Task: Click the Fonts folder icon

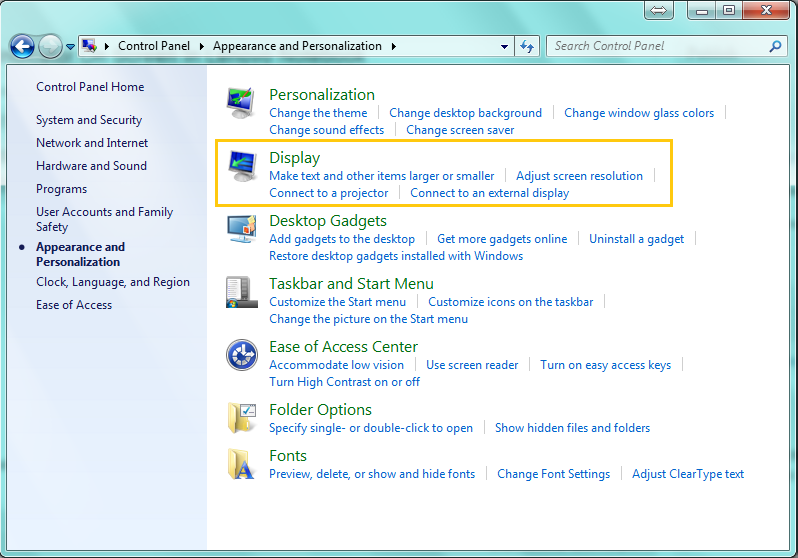Action: click(242, 465)
